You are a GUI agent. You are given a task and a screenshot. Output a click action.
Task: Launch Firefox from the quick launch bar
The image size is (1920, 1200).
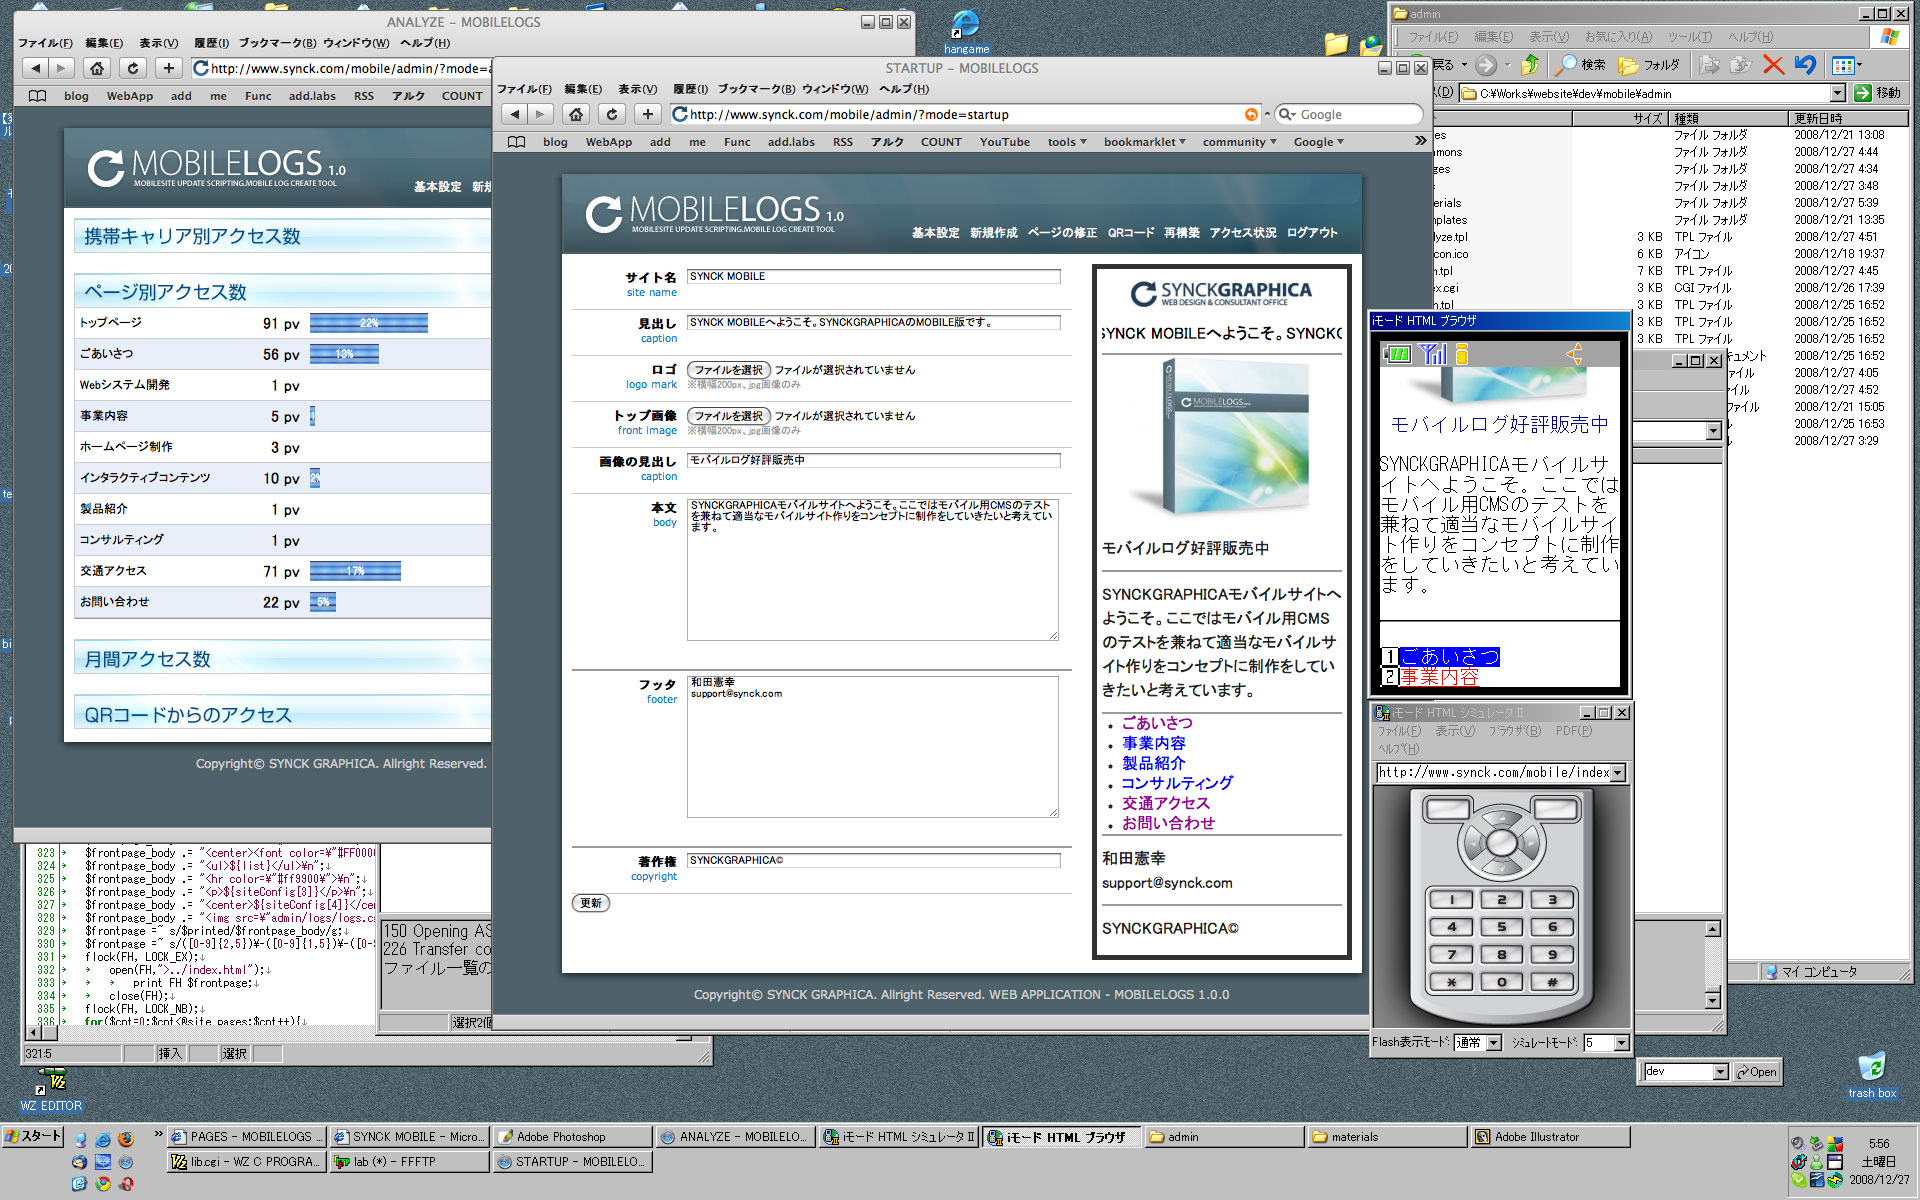tap(125, 1139)
